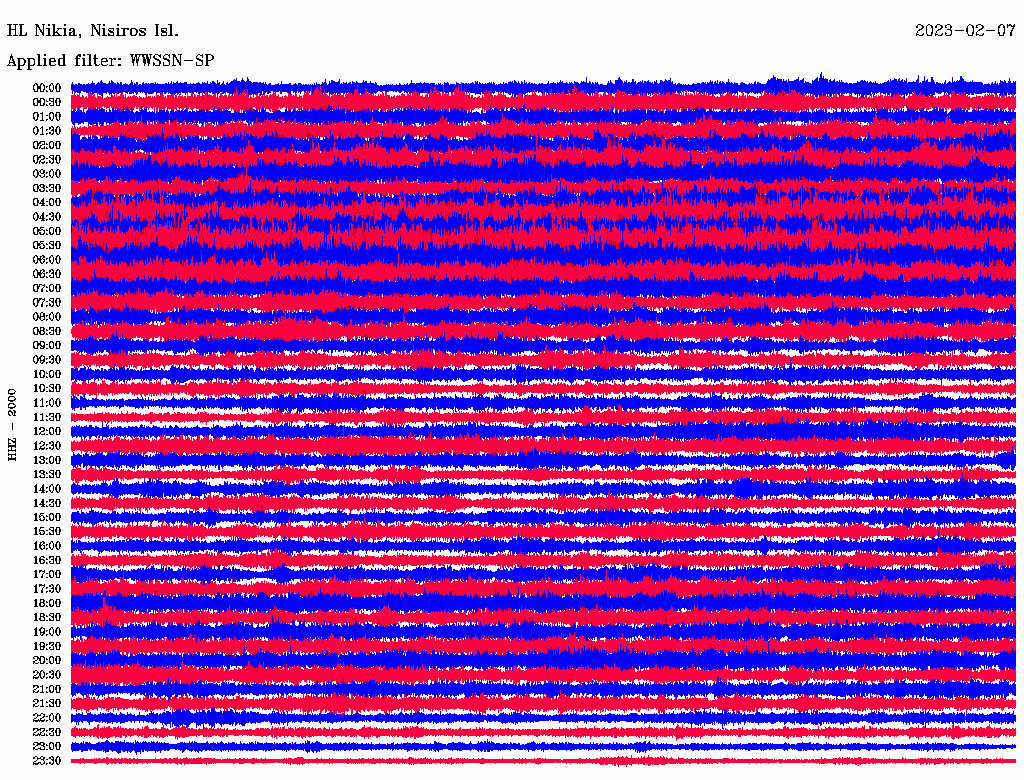
Task: Select the 09:30 time label
Action: click(x=47, y=360)
